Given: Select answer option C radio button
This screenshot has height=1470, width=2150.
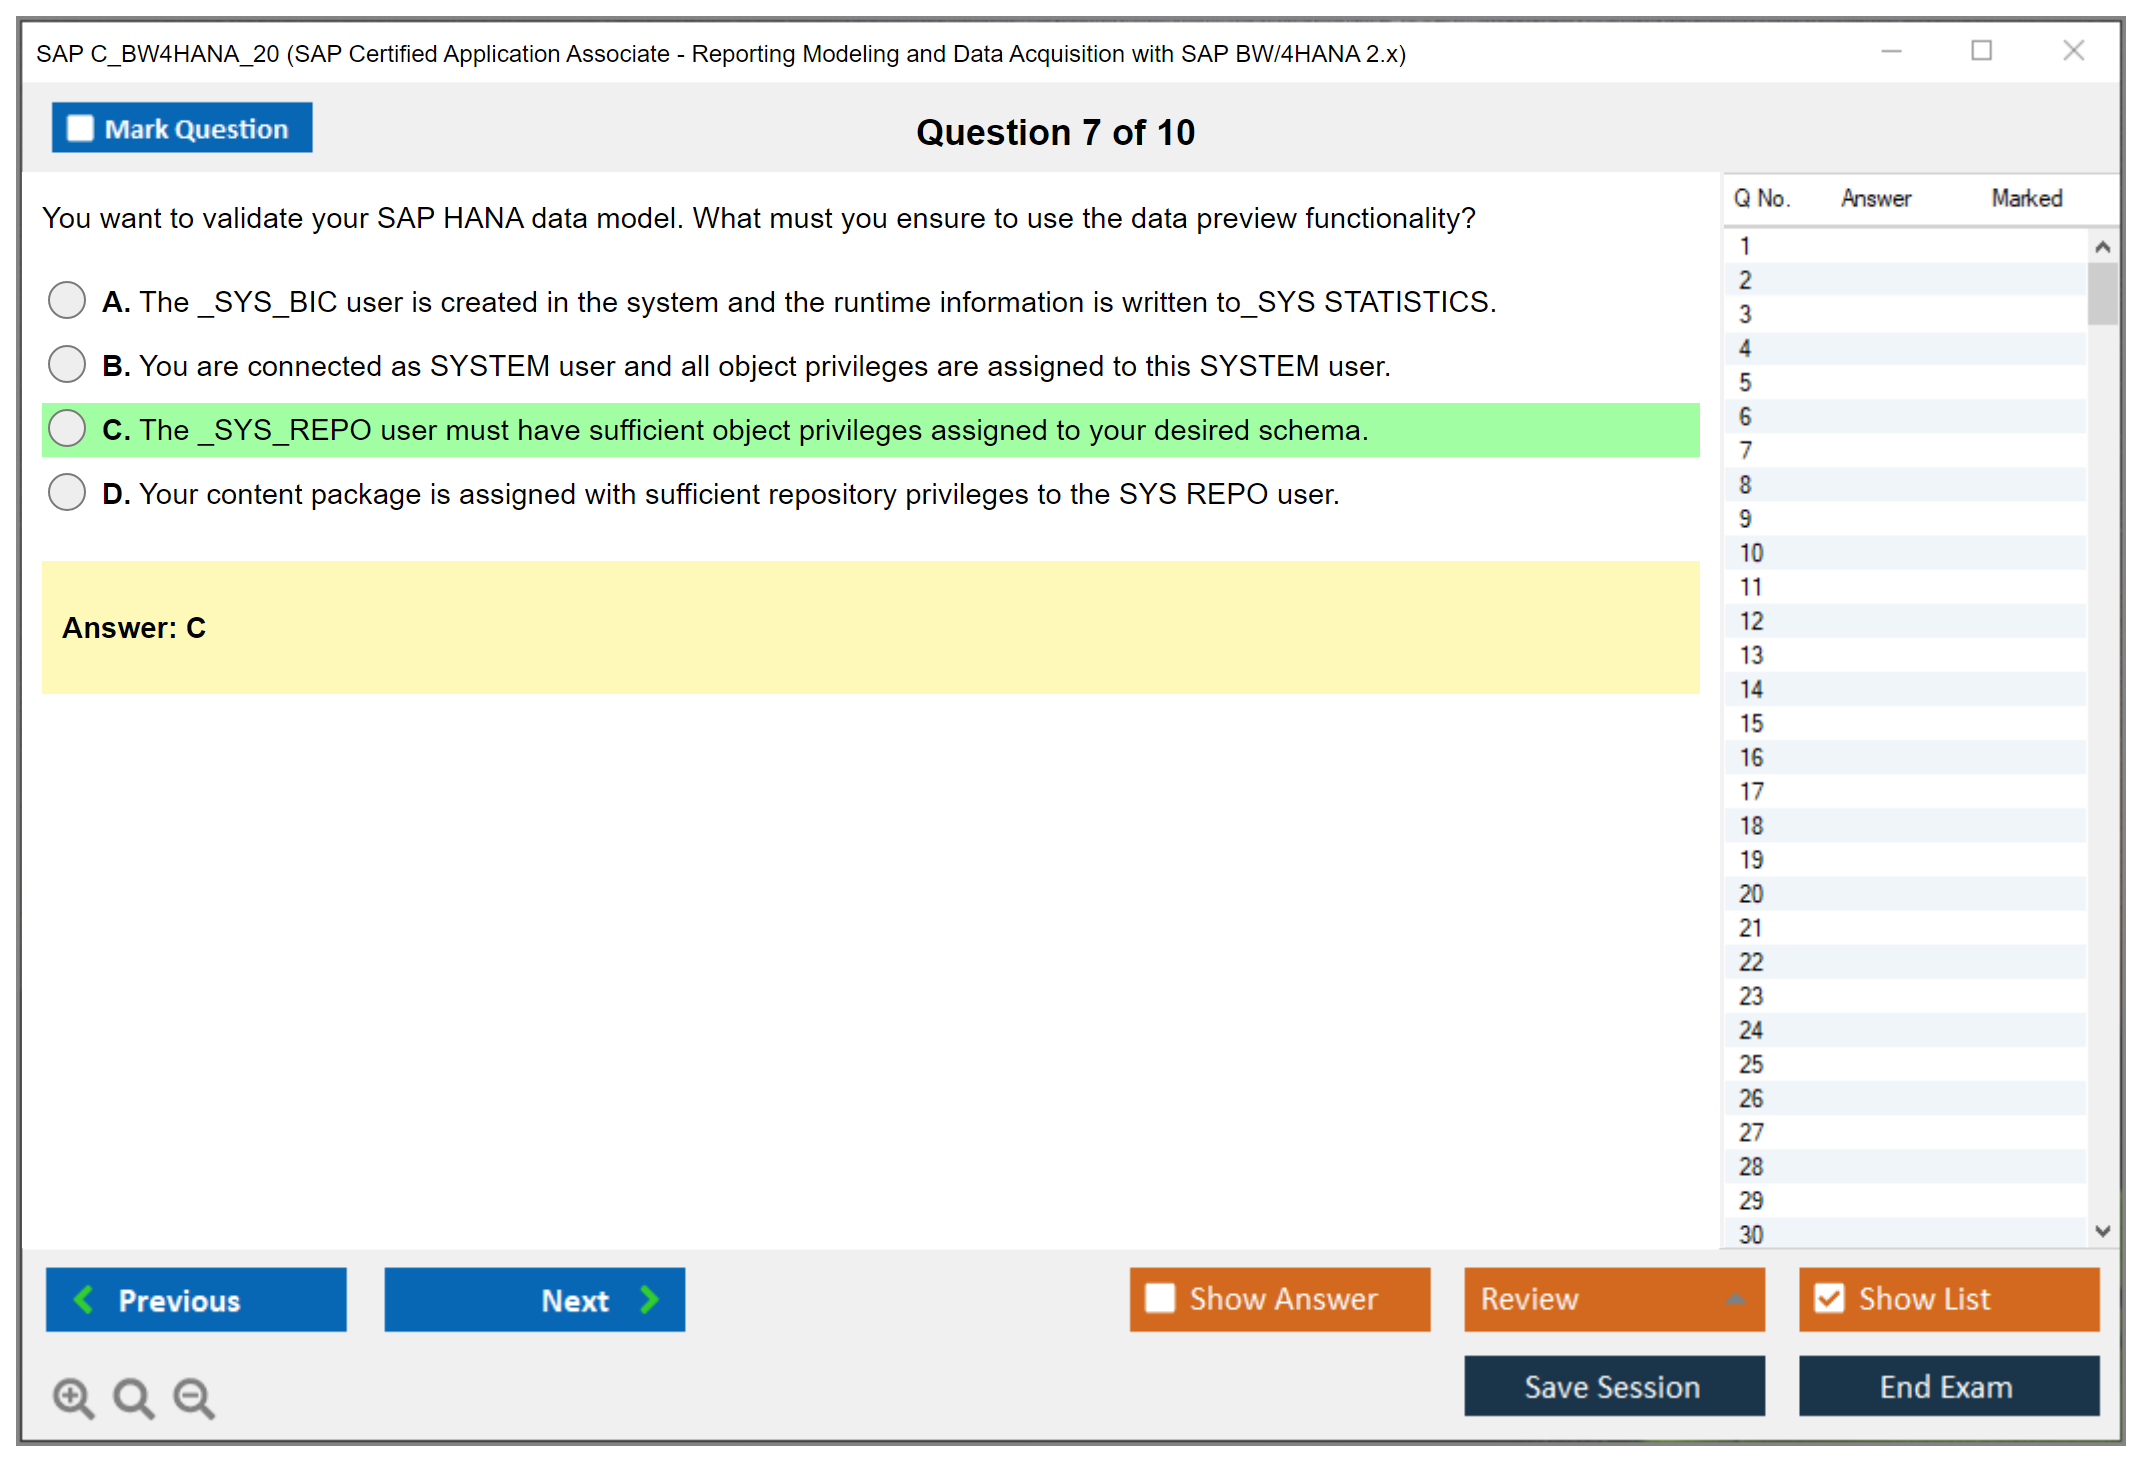Looking at the screenshot, I should pyautogui.click(x=67, y=428).
